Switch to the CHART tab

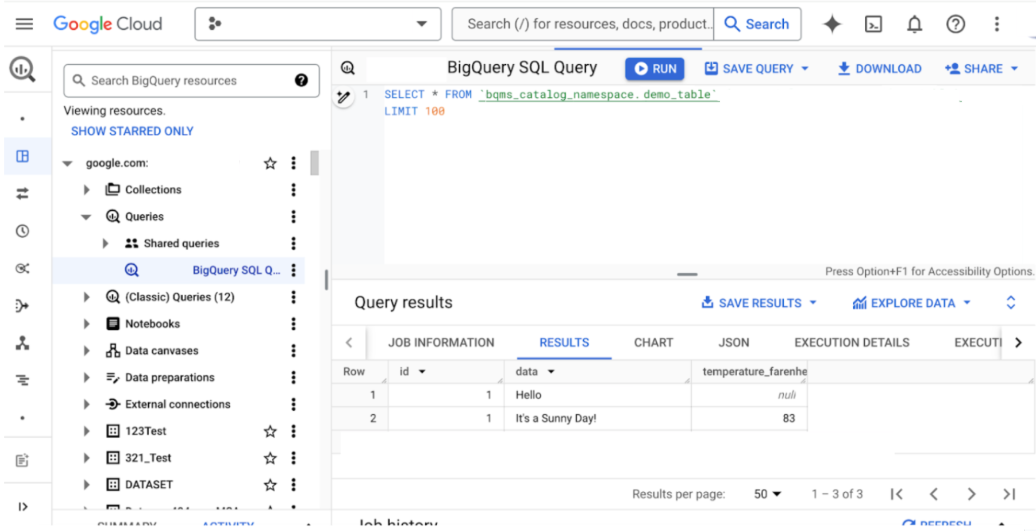click(653, 342)
